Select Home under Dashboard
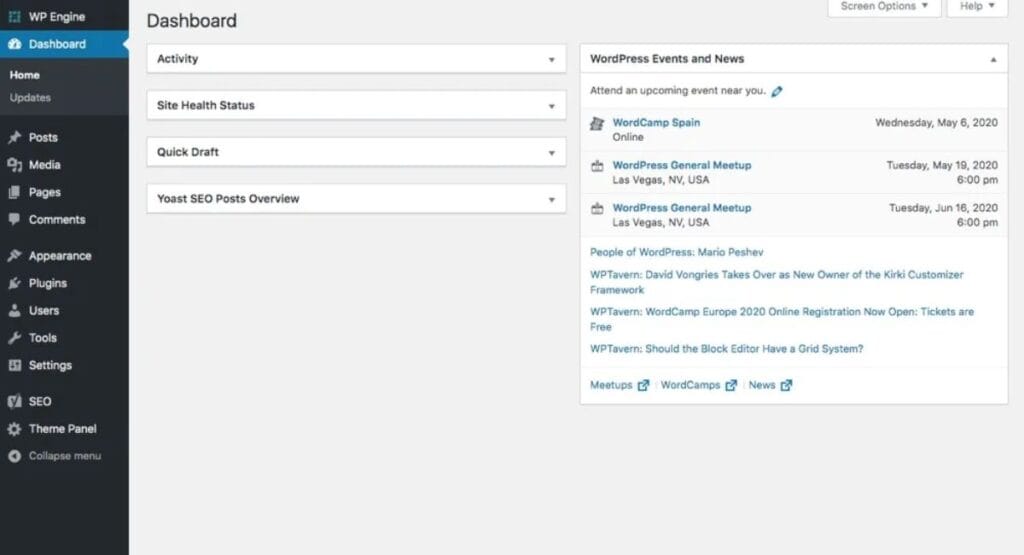 tap(24, 75)
